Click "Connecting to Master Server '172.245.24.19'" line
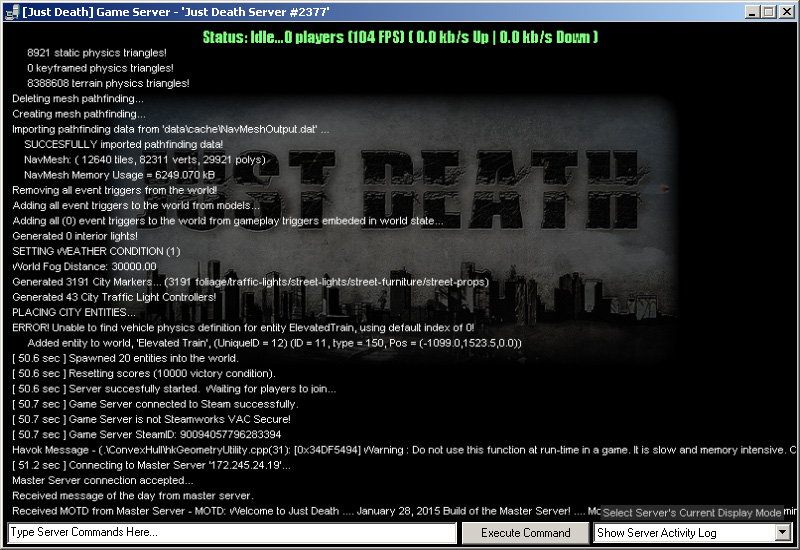This screenshot has height=550, width=800. tap(152, 466)
